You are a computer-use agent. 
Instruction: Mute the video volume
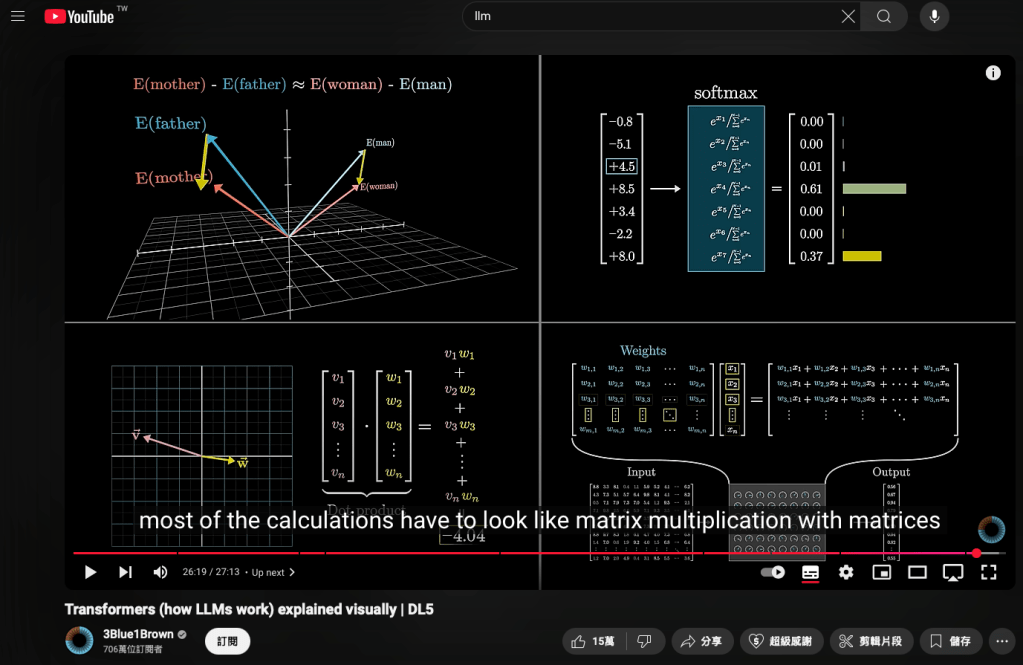160,572
